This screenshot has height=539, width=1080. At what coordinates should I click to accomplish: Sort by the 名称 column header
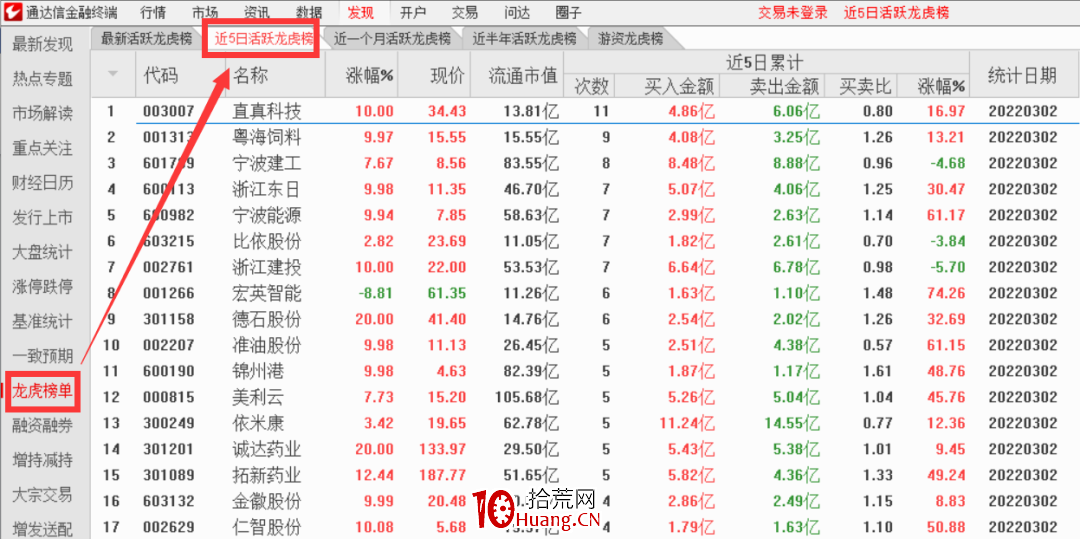click(x=251, y=74)
